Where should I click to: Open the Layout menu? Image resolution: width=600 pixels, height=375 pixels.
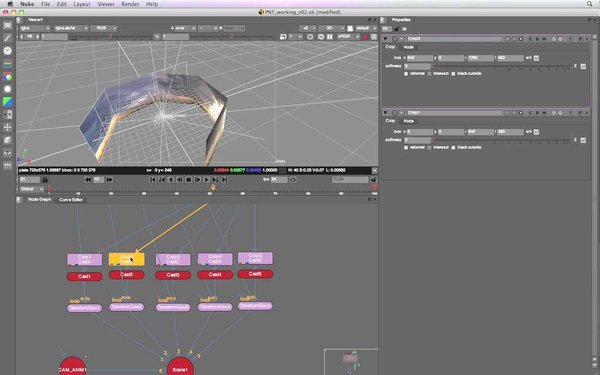[82, 4]
